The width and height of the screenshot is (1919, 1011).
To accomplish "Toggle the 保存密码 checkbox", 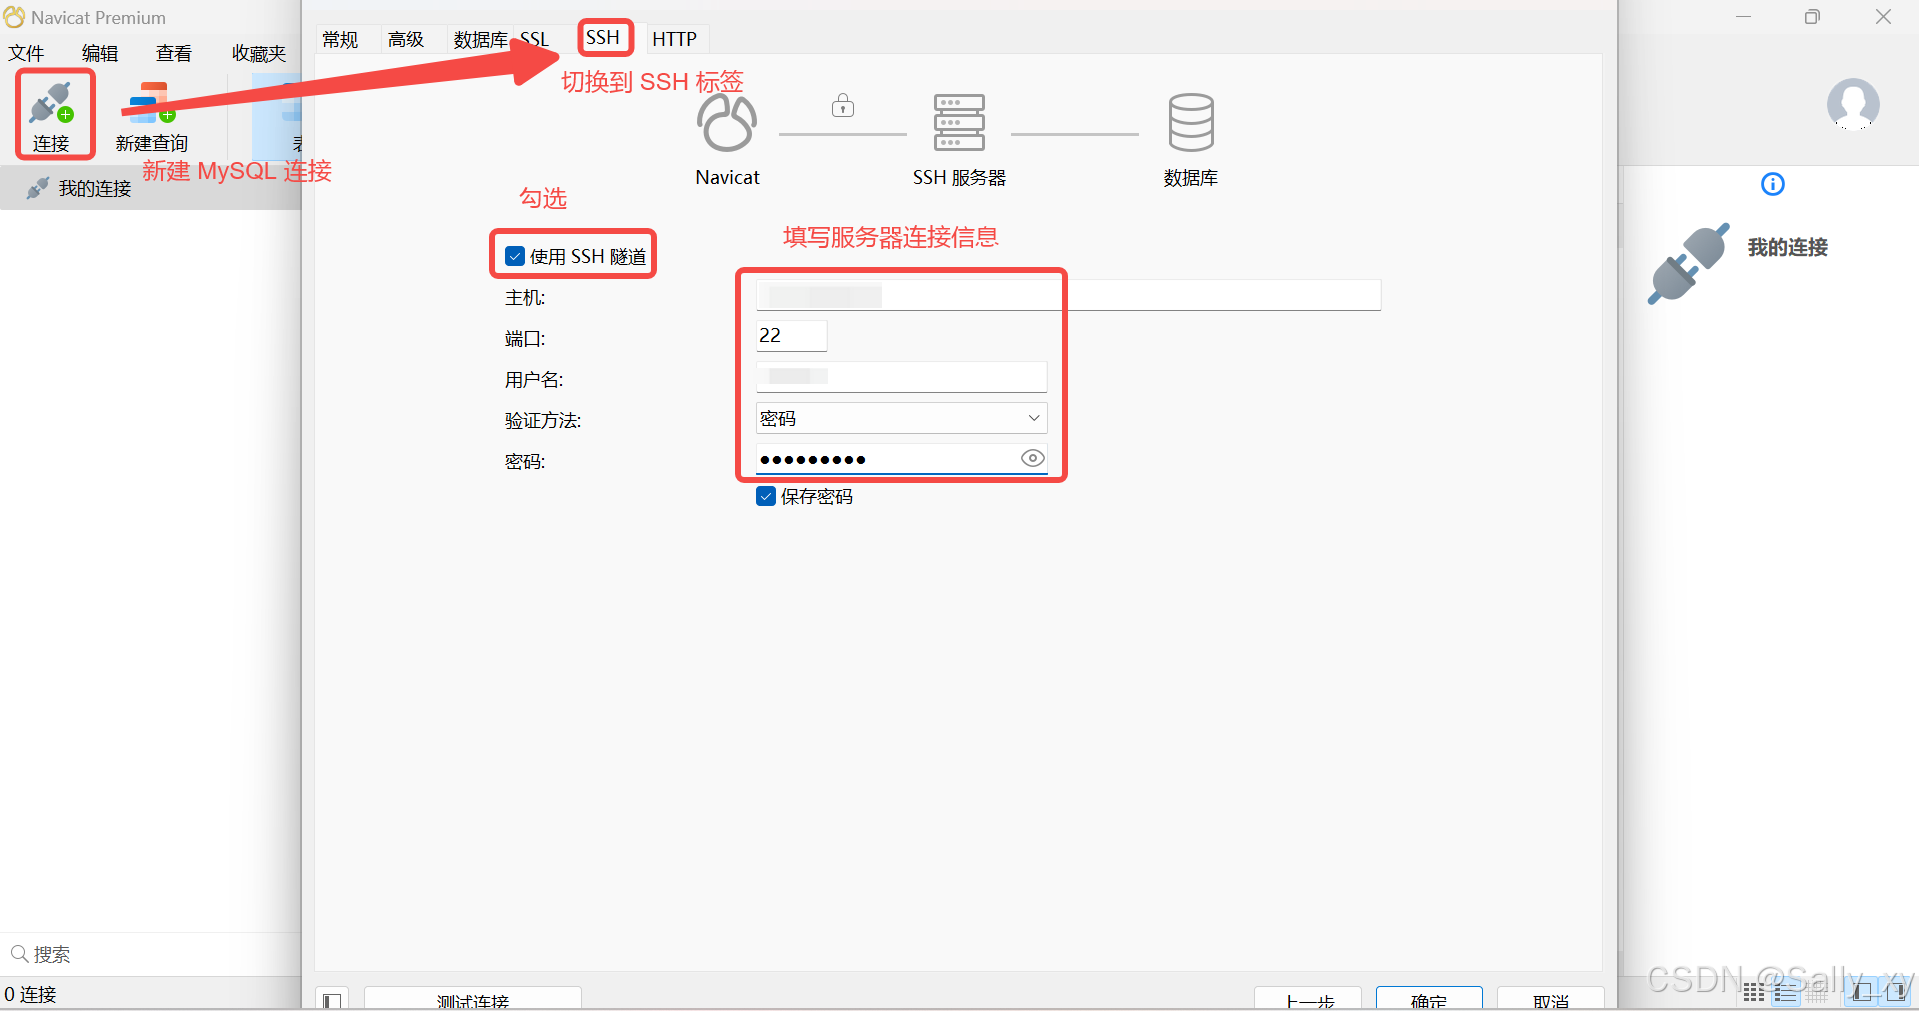I will pos(766,496).
